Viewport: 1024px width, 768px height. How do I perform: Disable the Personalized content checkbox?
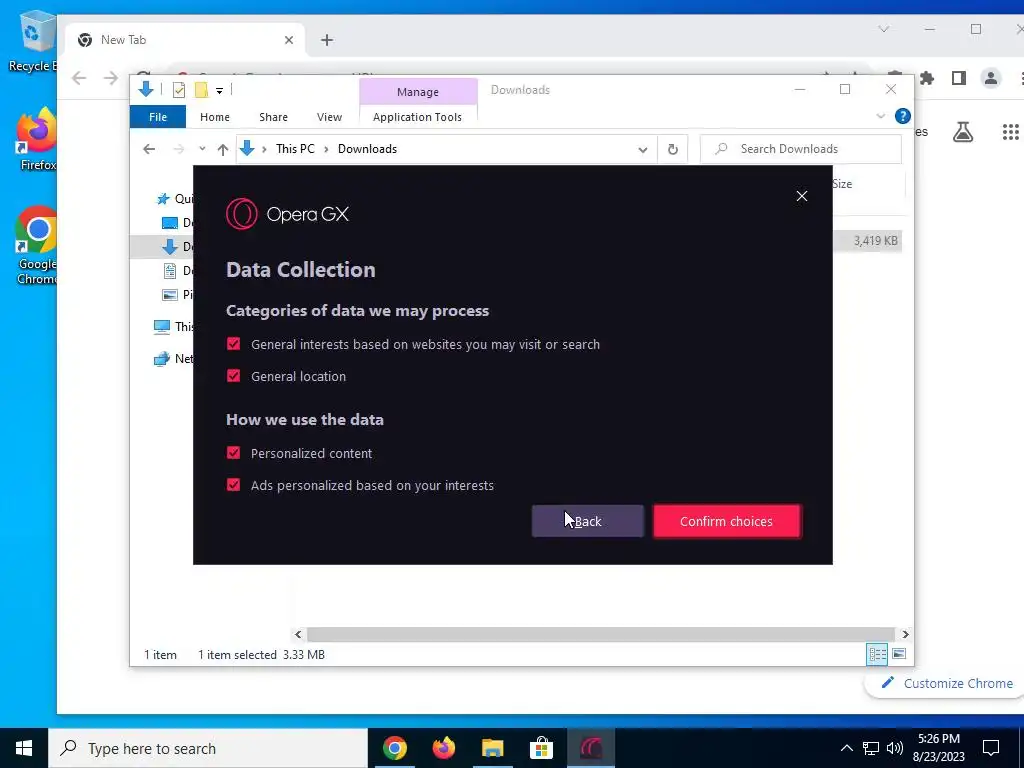pyautogui.click(x=233, y=453)
